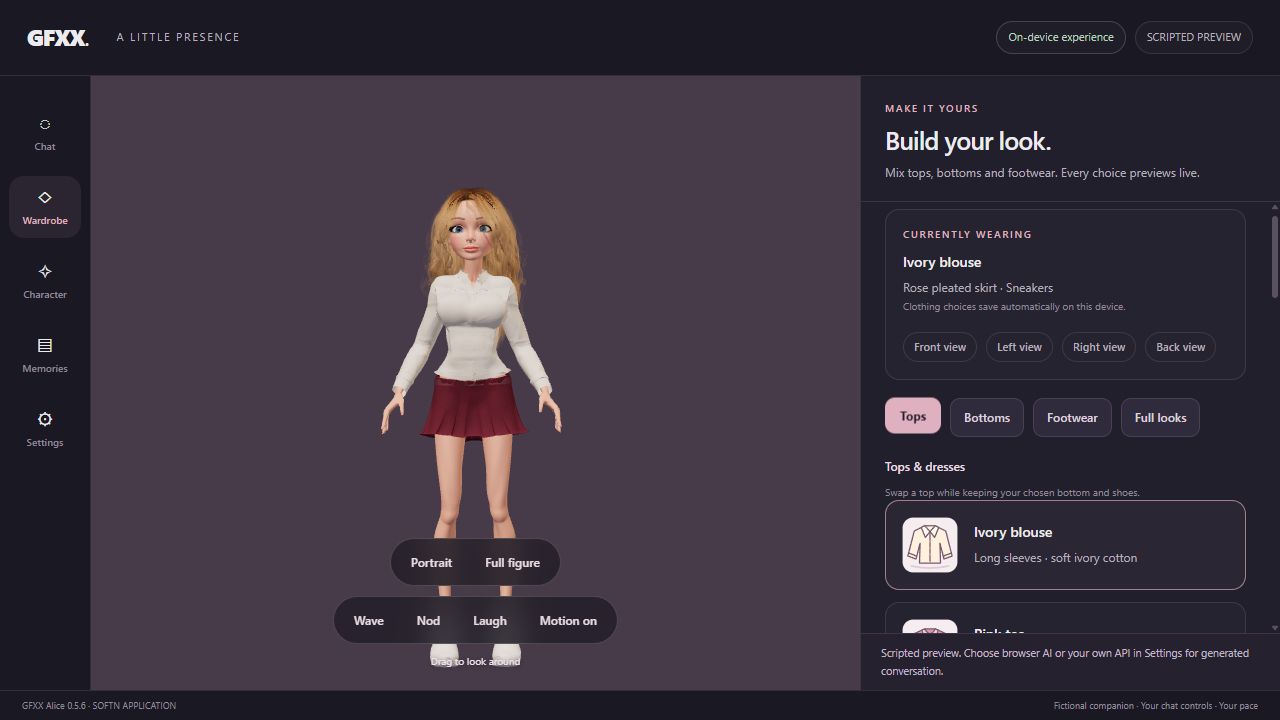Click the GFXX logo
This screenshot has width=1280, height=720.
[x=57, y=38]
